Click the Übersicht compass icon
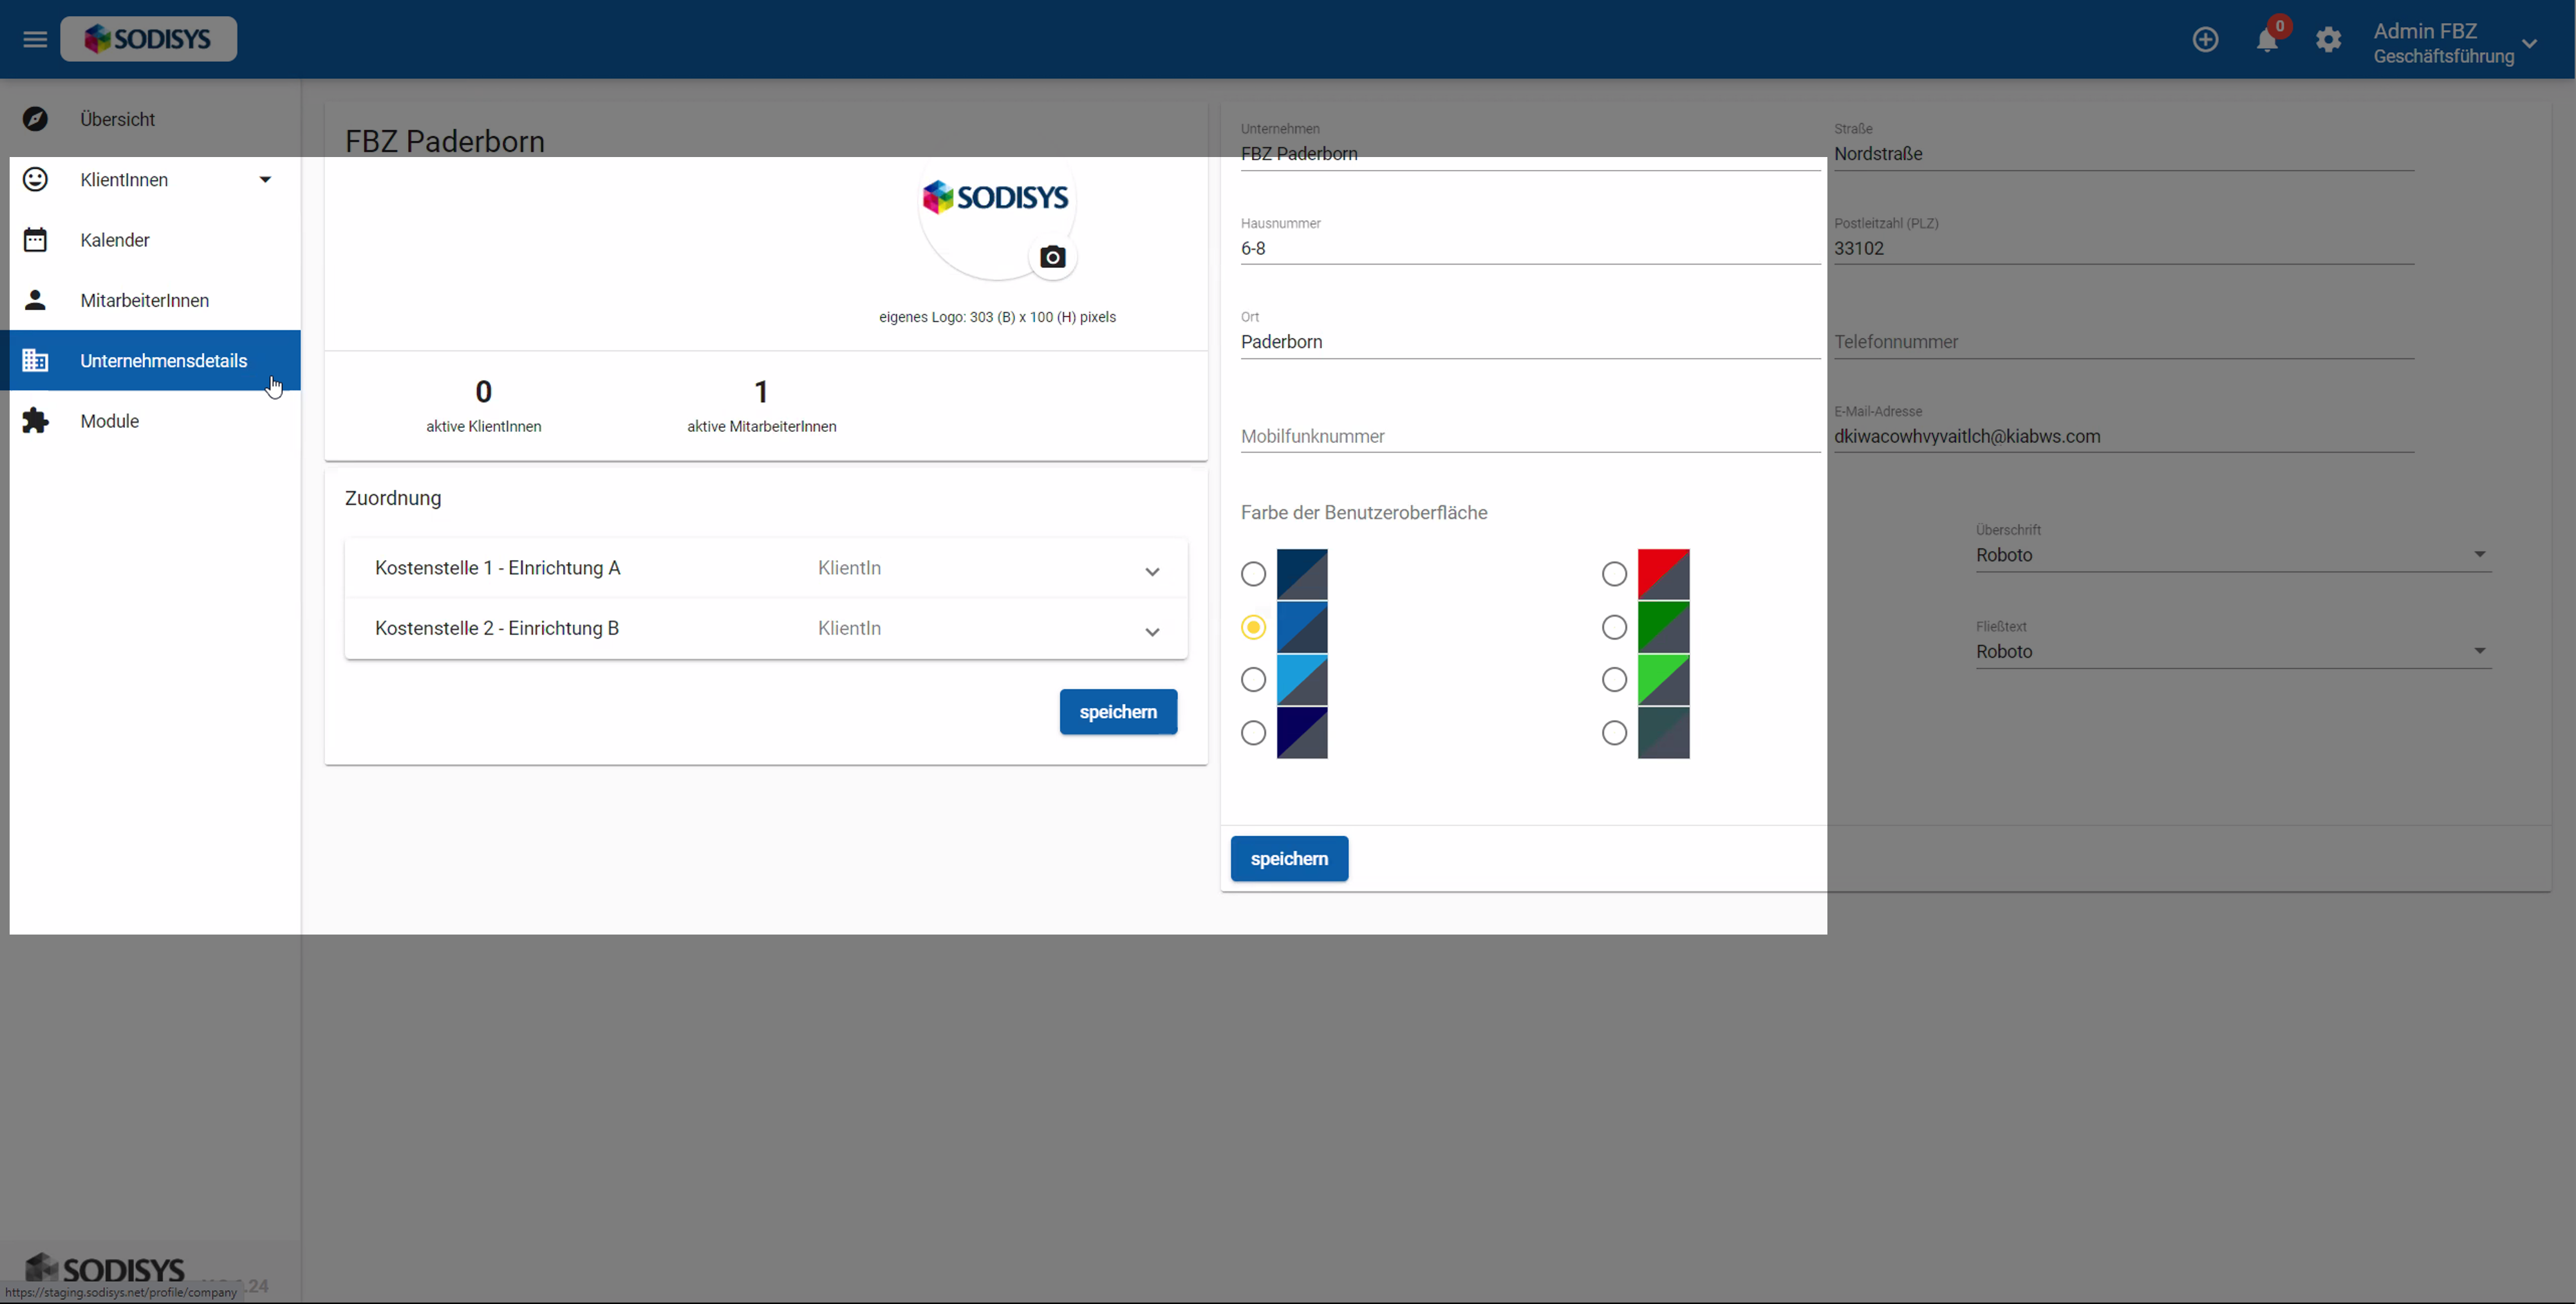 35,119
